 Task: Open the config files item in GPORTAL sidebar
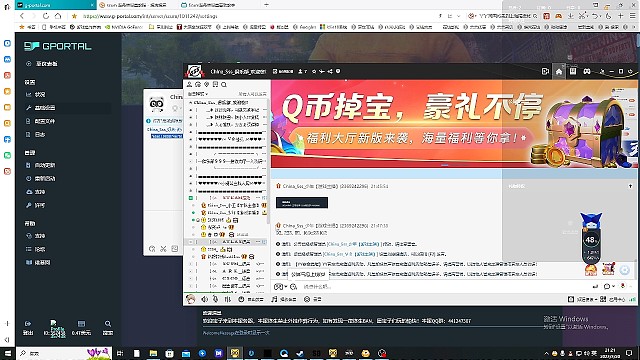pos(40,121)
